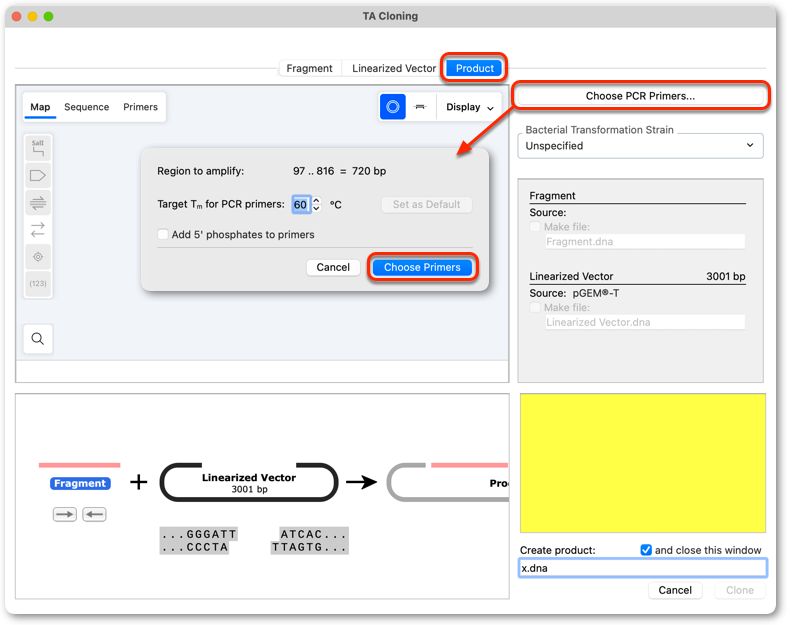Image resolution: width=800 pixels, height=625 pixels.
Task: Toggle the primers display icon in sidebar
Action: click(38, 203)
